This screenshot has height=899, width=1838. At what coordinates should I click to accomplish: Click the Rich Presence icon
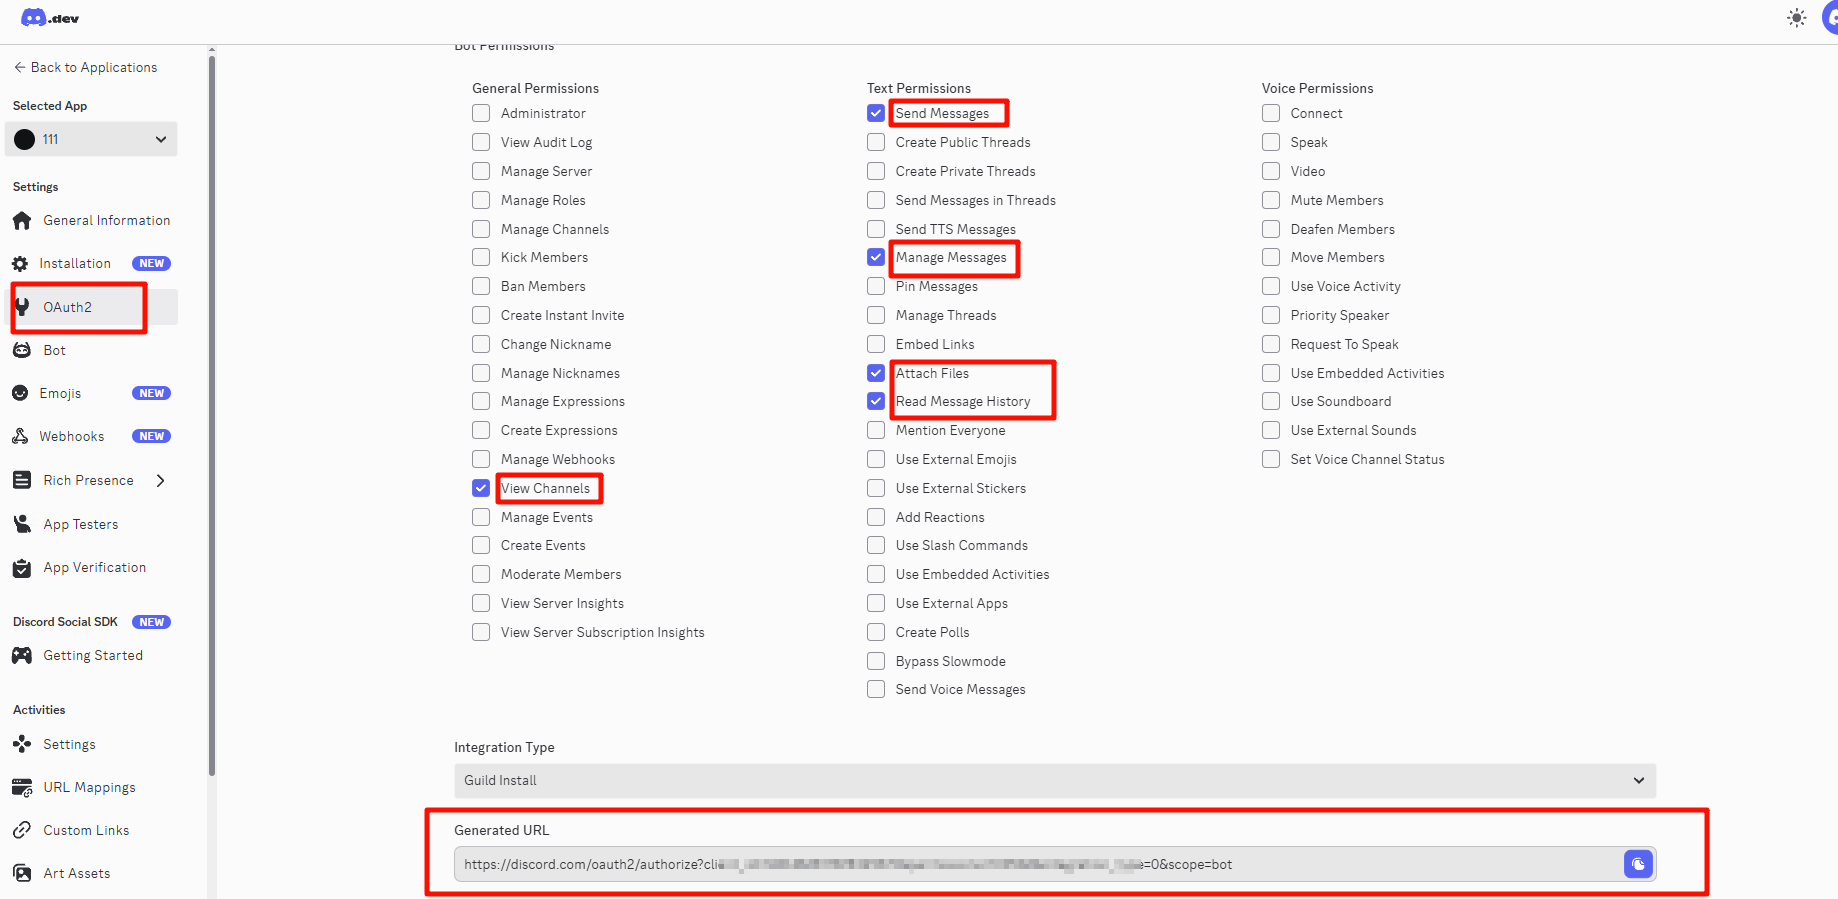coord(22,480)
